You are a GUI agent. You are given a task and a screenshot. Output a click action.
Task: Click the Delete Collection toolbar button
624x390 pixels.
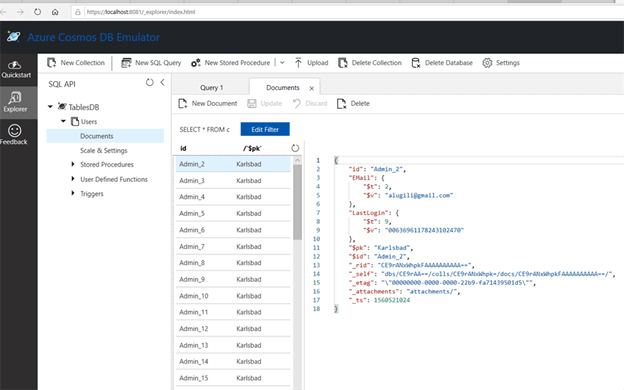(x=370, y=63)
